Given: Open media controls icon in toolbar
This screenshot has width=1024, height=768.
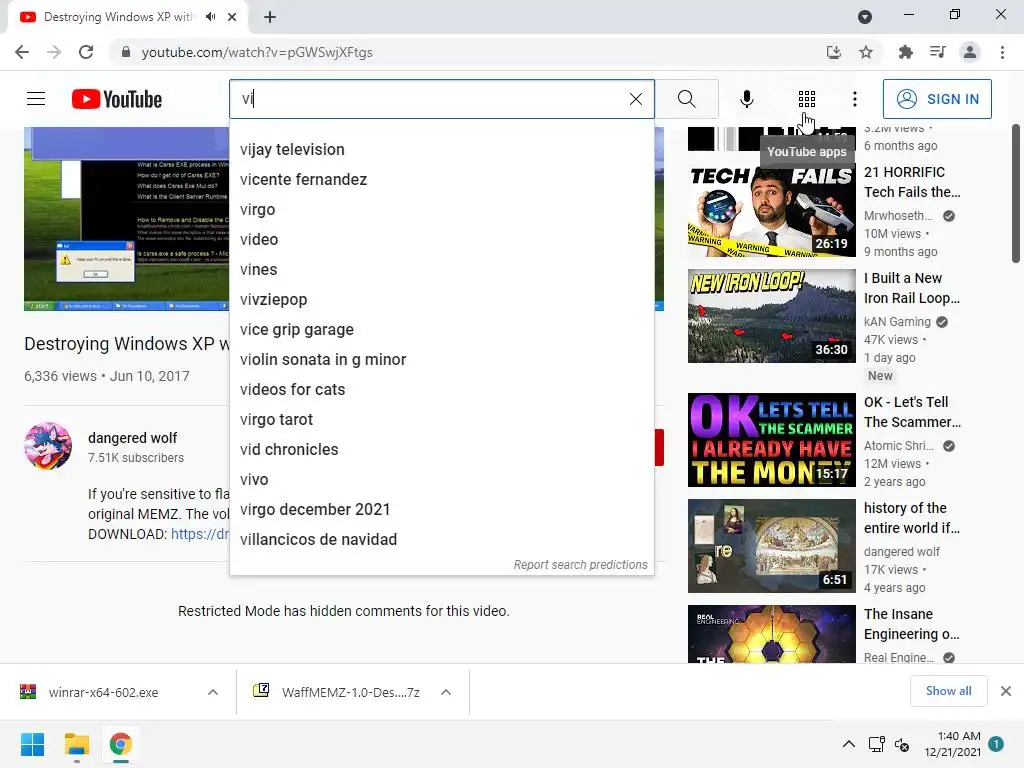Looking at the screenshot, I should (937, 52).
